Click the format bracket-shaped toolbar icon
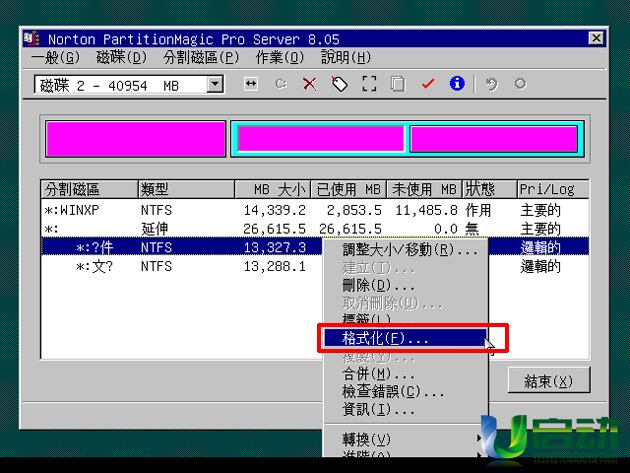Viewport: 630px width, 473px height. (x=368, y=85)
